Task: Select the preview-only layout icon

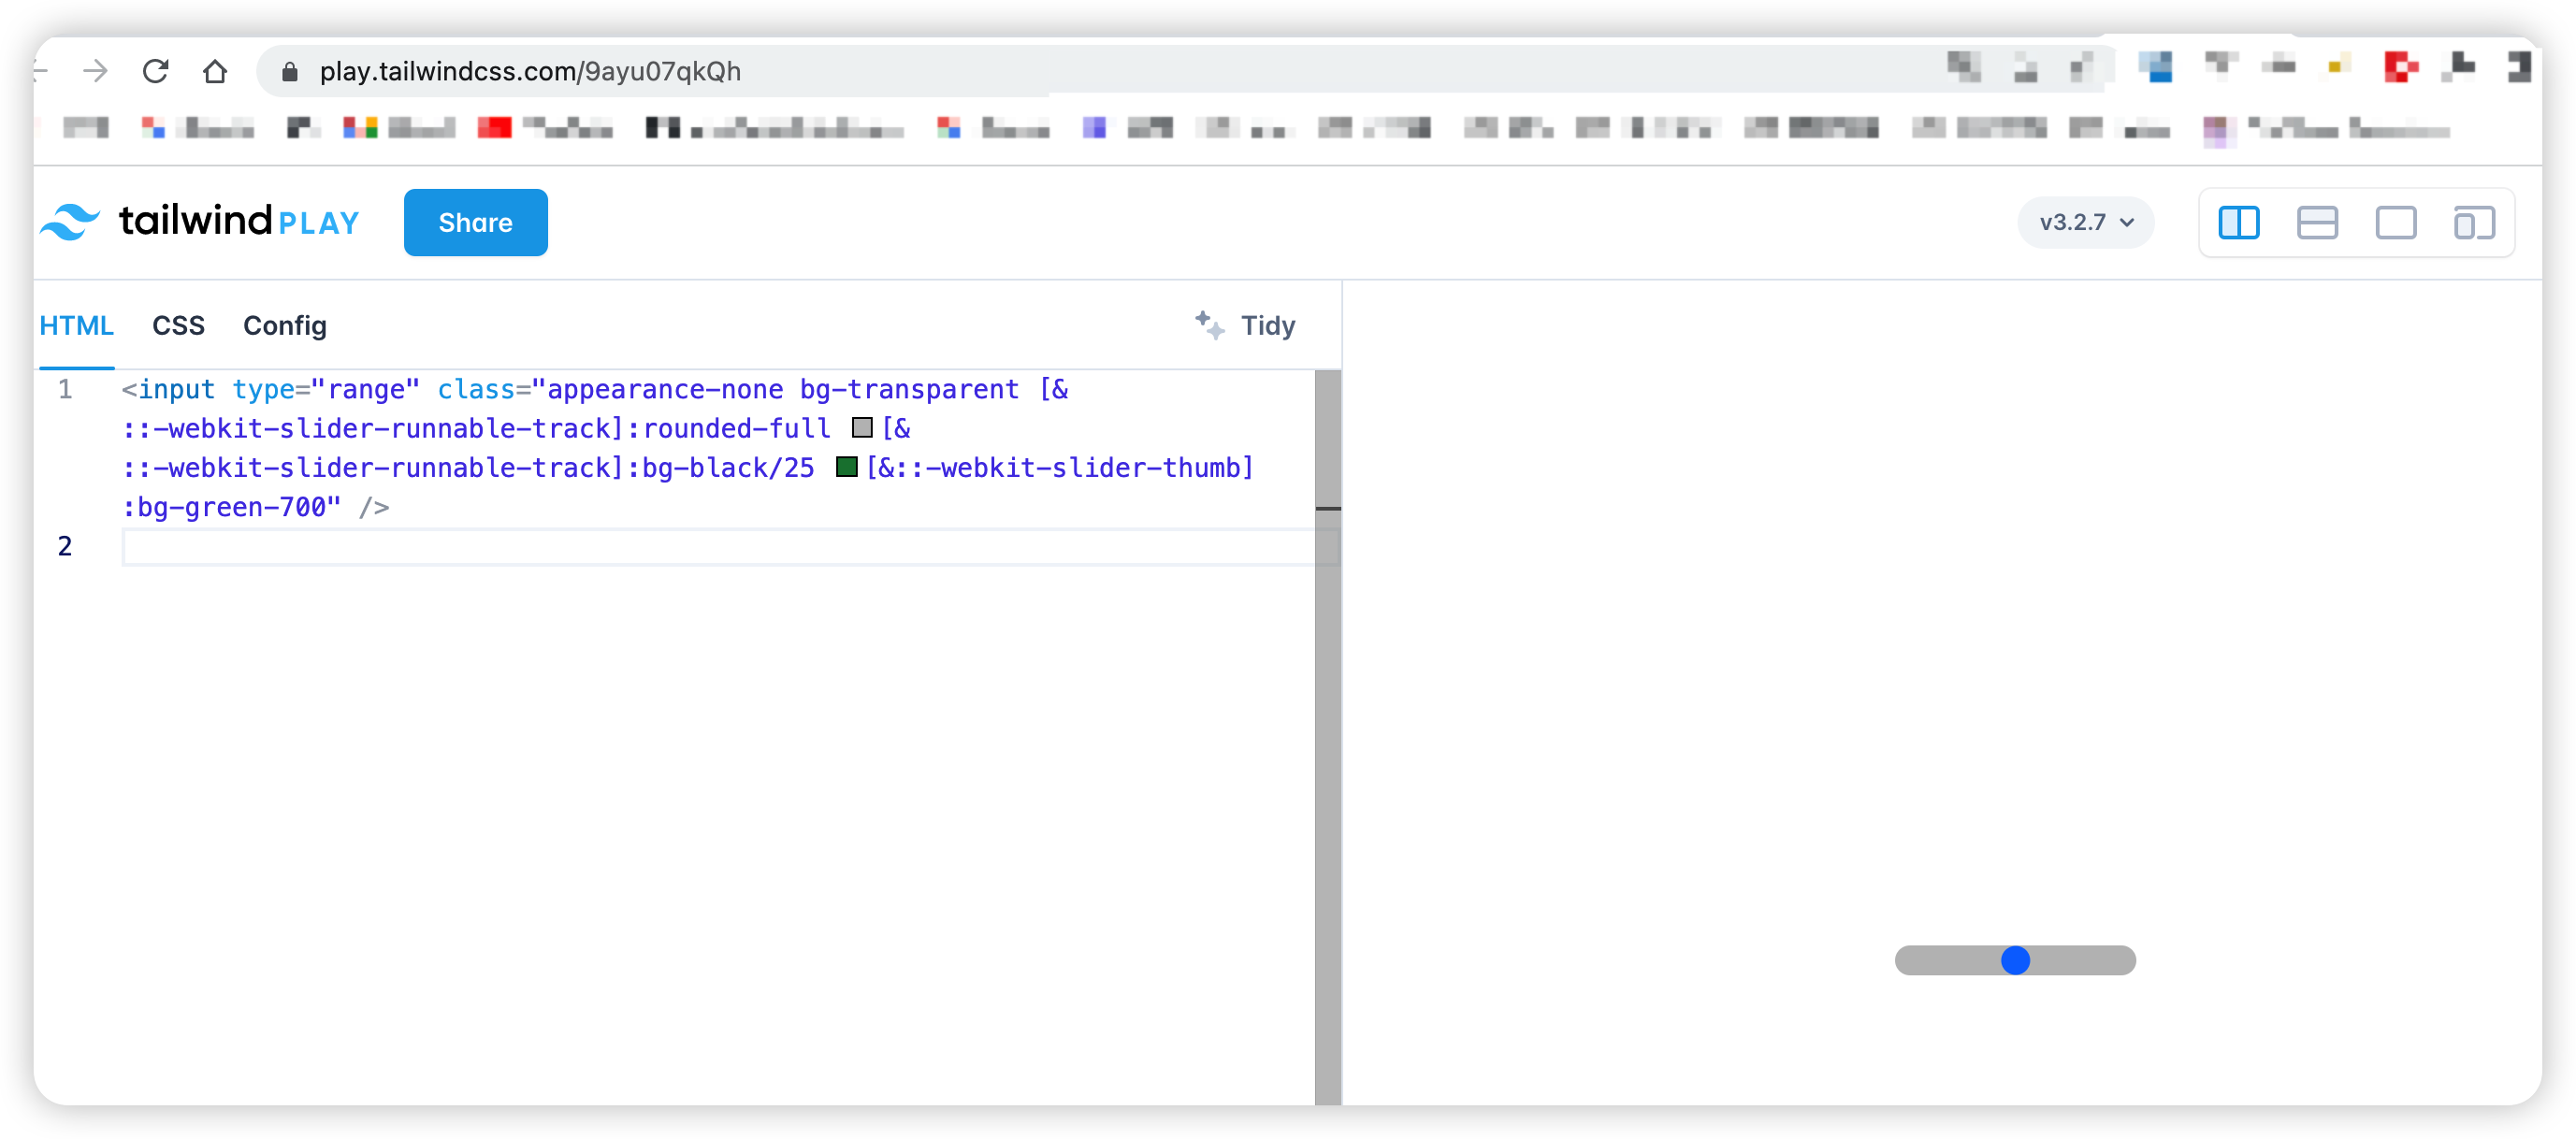Action: coord(2395,222)
